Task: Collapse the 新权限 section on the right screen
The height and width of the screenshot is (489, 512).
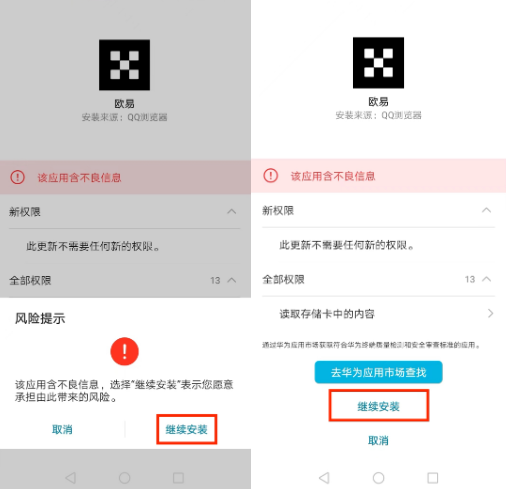Action: [486, 210]
